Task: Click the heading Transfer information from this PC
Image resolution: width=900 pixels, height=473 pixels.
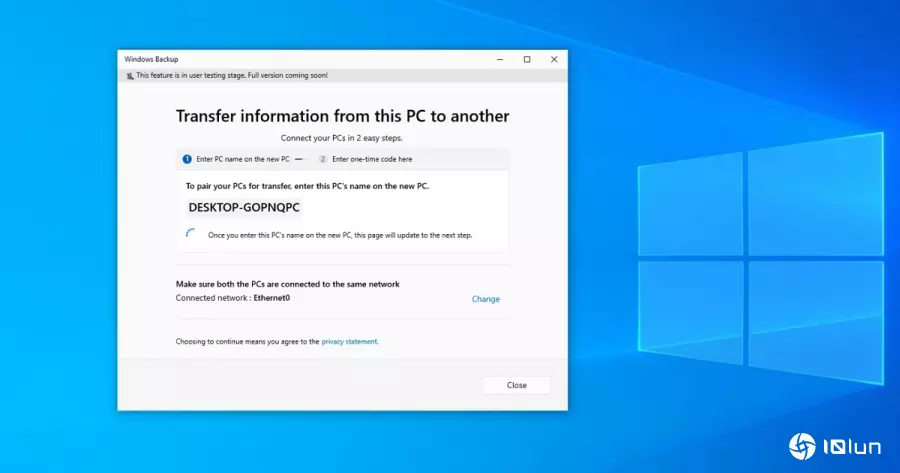Action: click(x=343, y=116)
